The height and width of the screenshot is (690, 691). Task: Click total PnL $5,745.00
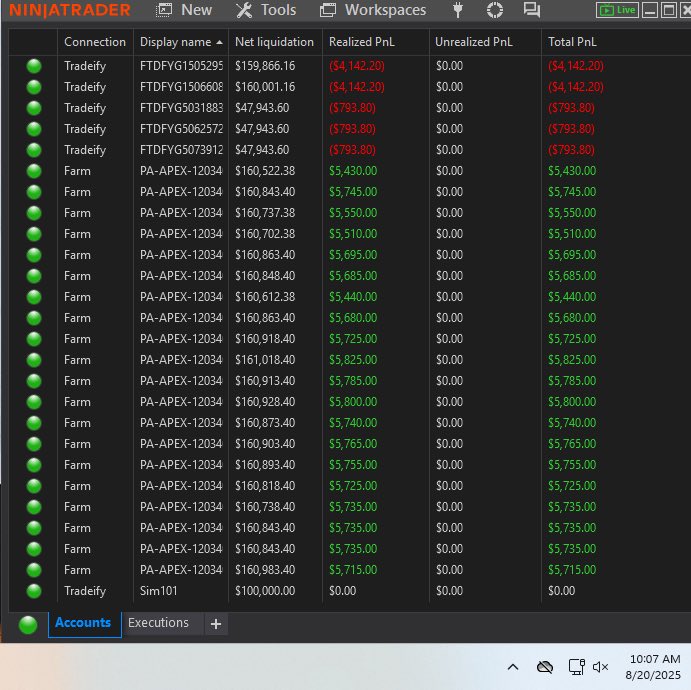[x=572, y=192]
